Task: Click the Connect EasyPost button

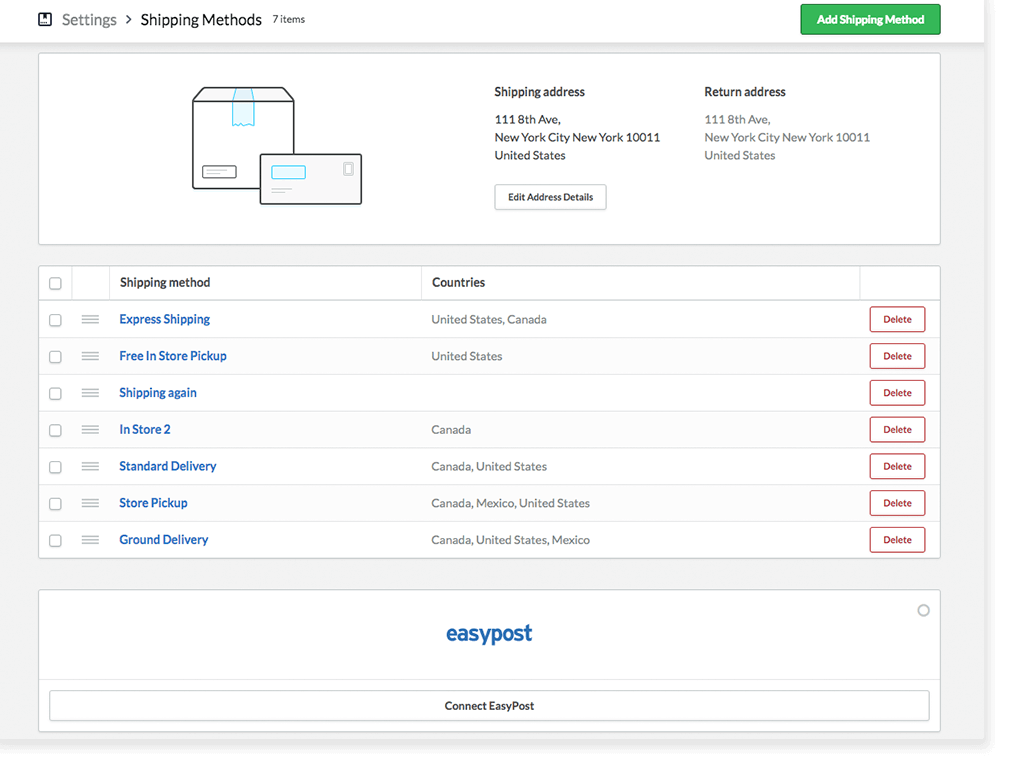Action: [x=489, y=706]
